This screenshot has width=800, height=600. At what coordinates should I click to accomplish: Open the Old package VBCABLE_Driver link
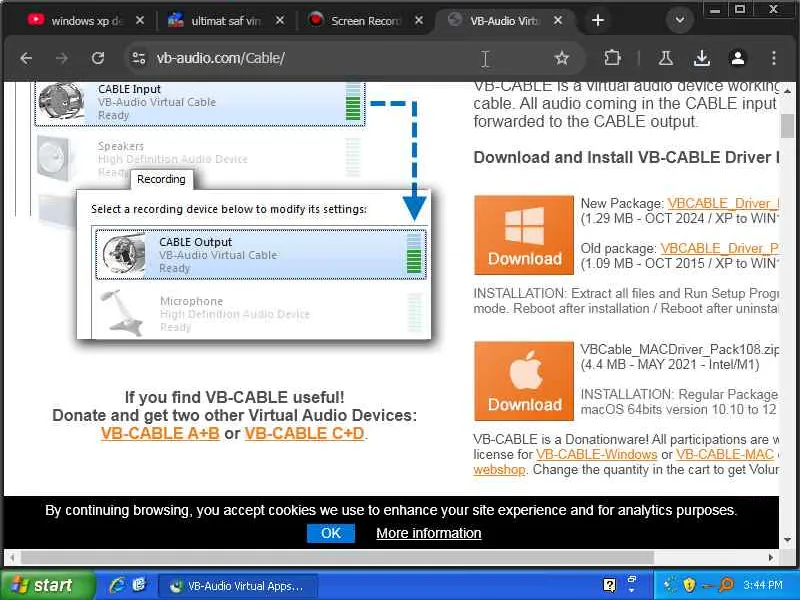pyautogui.click(x=719, y=248)
